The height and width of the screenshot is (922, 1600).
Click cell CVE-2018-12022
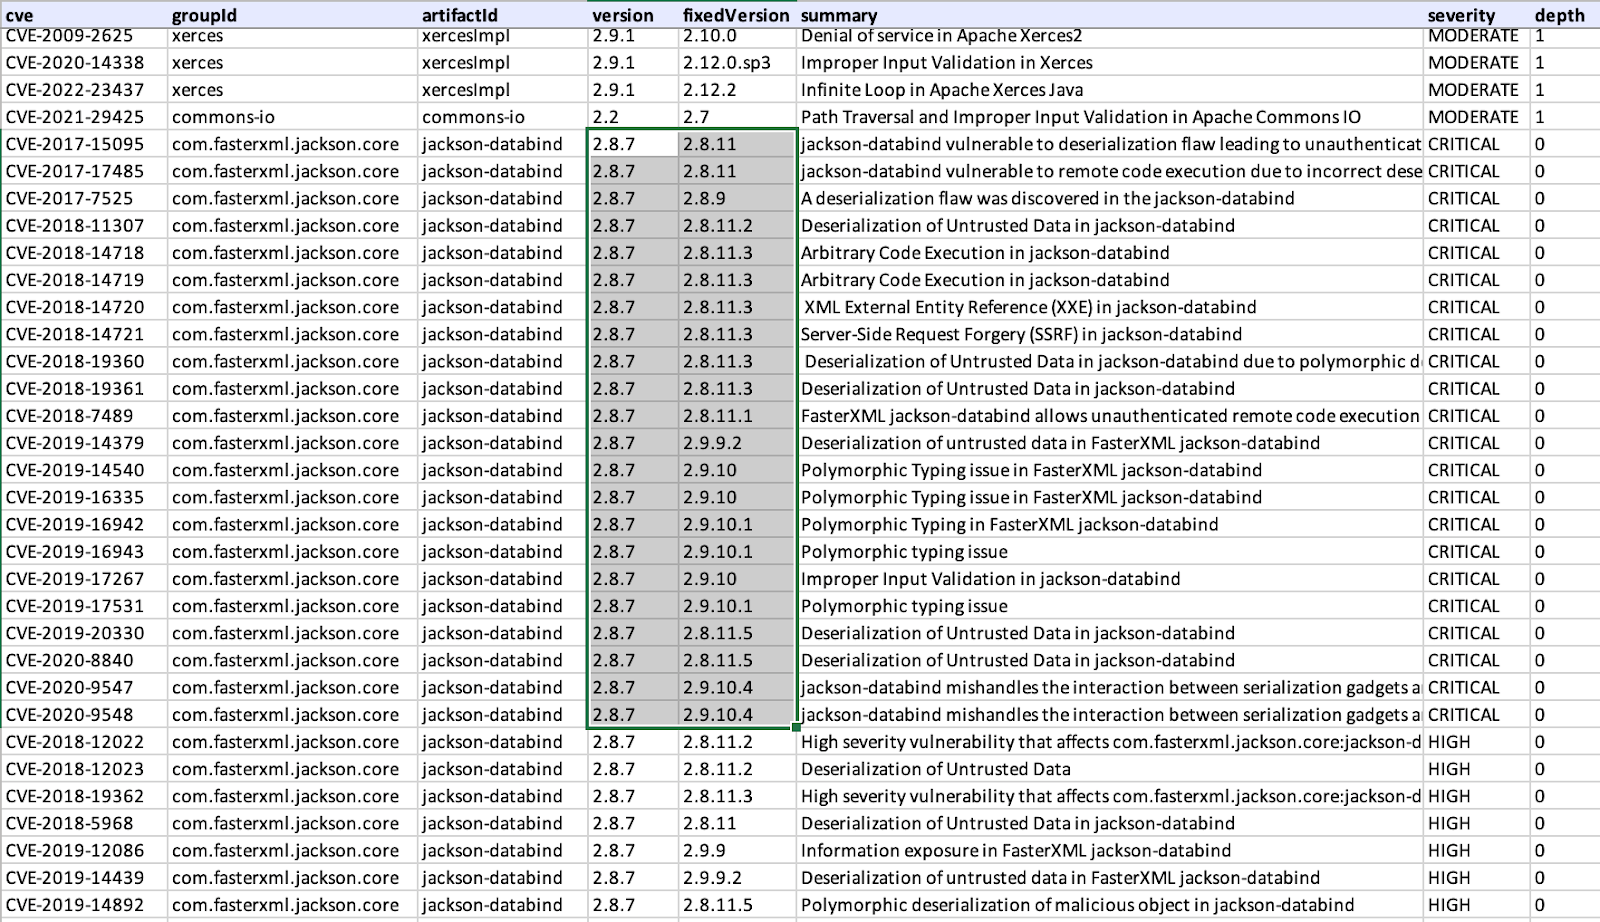click(x=84, y=741)
